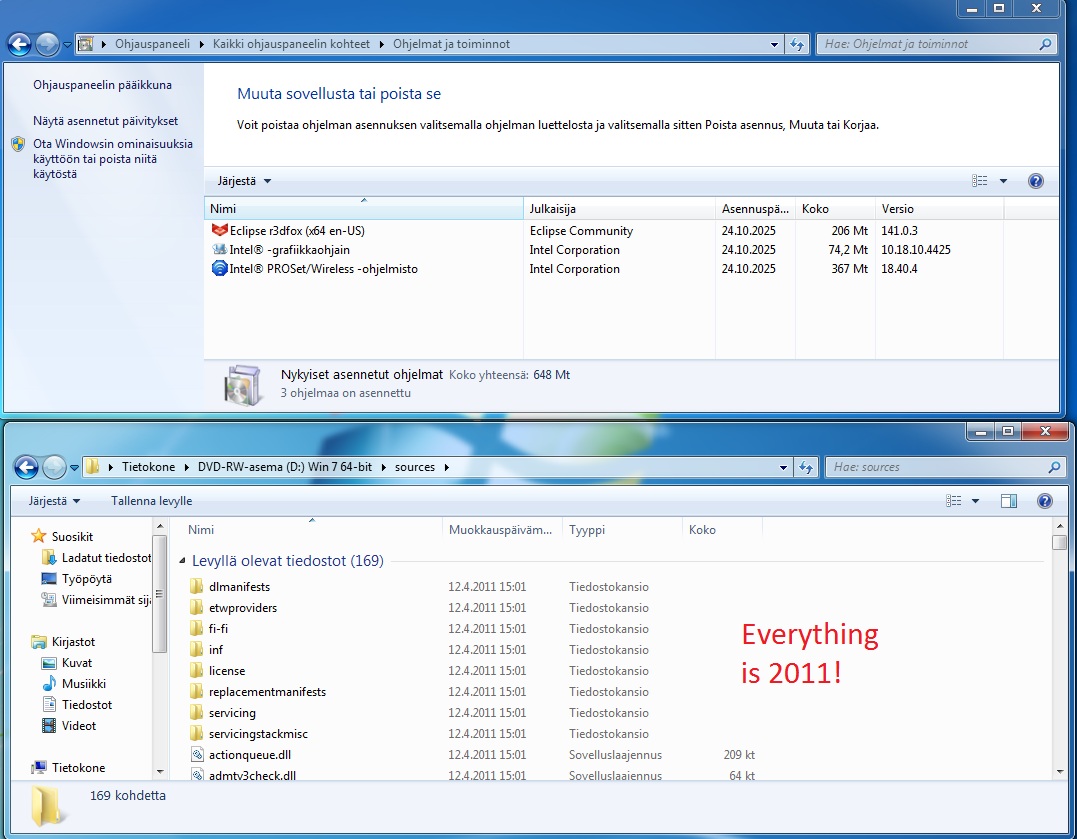This screenshot has height=839, width=1077.
Task: Open Järjestä dropdown in Ohjelmat ja toiminnot
Action: tap(245, 181)
